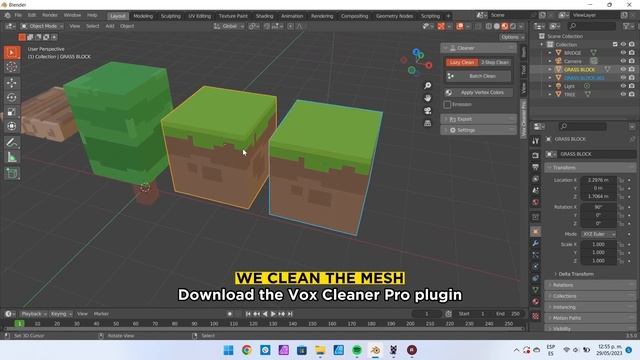Open the Object properties tab
Viewport: 640px width, 360px height.
coord(536,231)
